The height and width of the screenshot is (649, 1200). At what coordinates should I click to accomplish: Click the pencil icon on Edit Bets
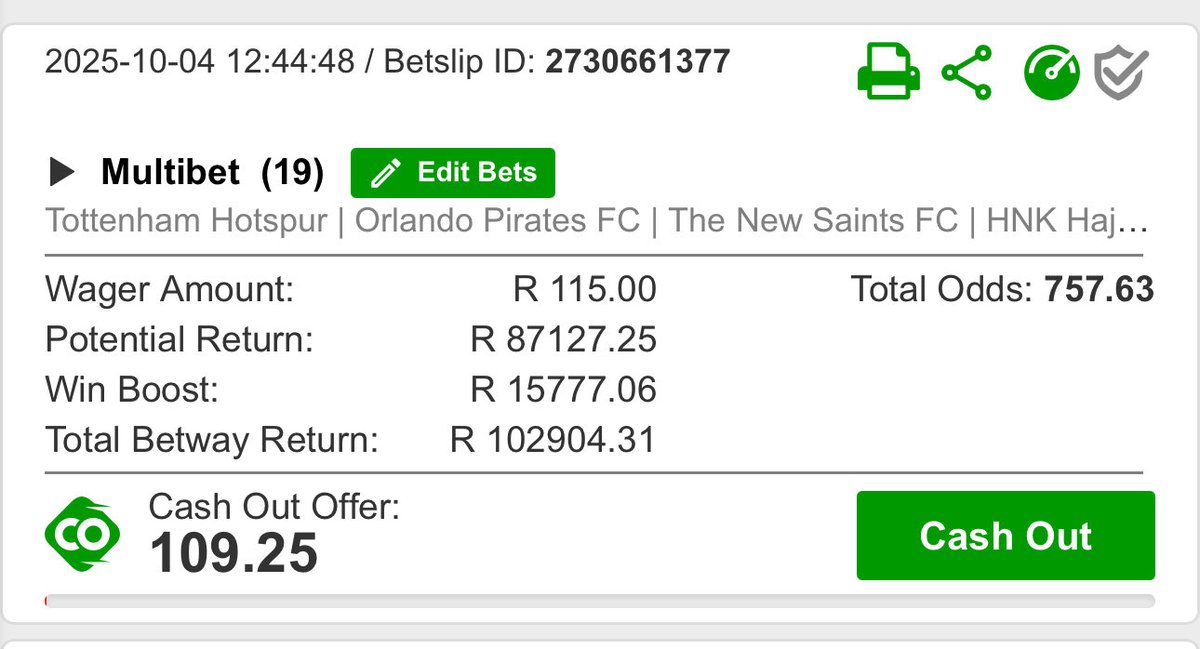(384, 173)
